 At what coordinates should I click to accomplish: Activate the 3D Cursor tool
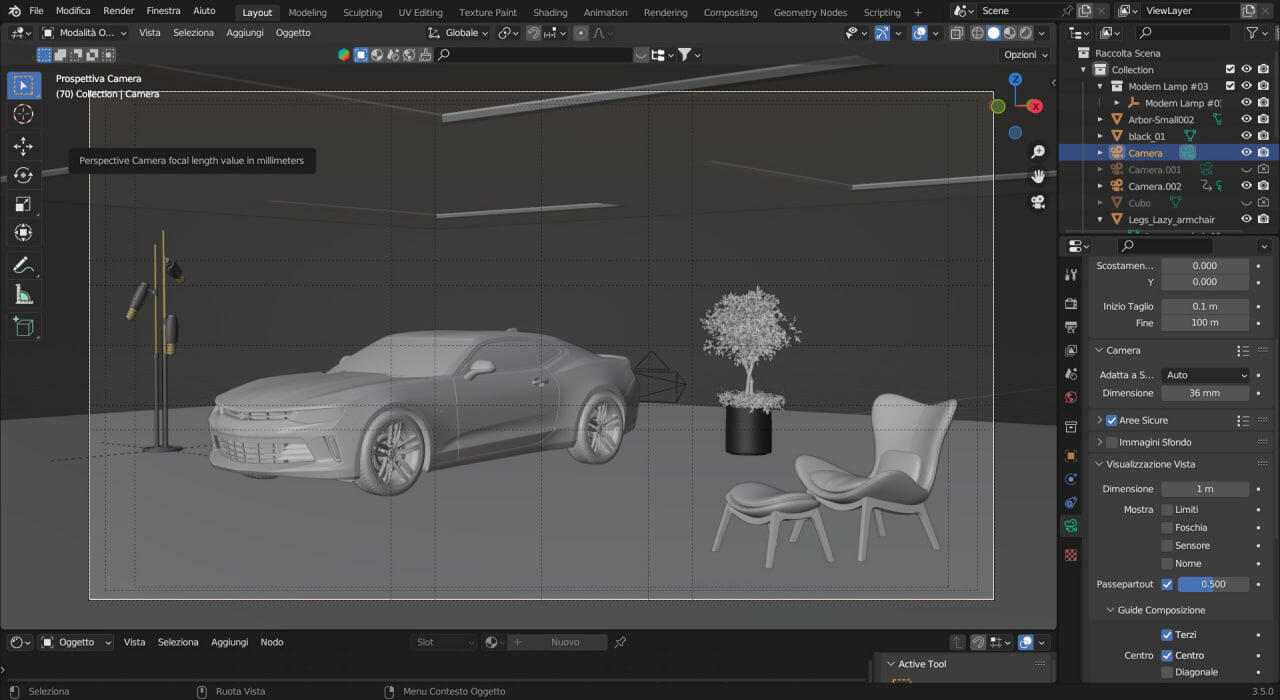23,115
